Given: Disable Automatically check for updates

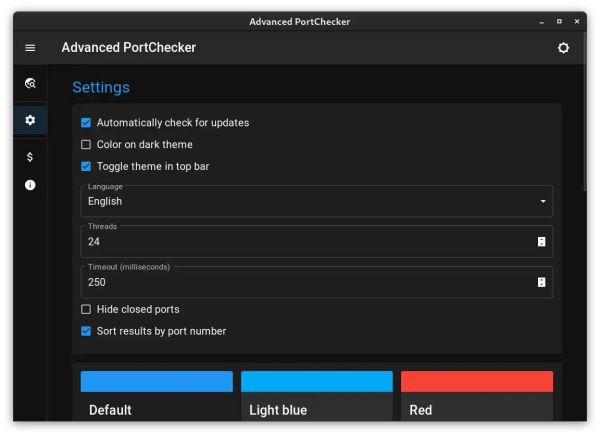Looking at the screenshot, I should (86, 123).
